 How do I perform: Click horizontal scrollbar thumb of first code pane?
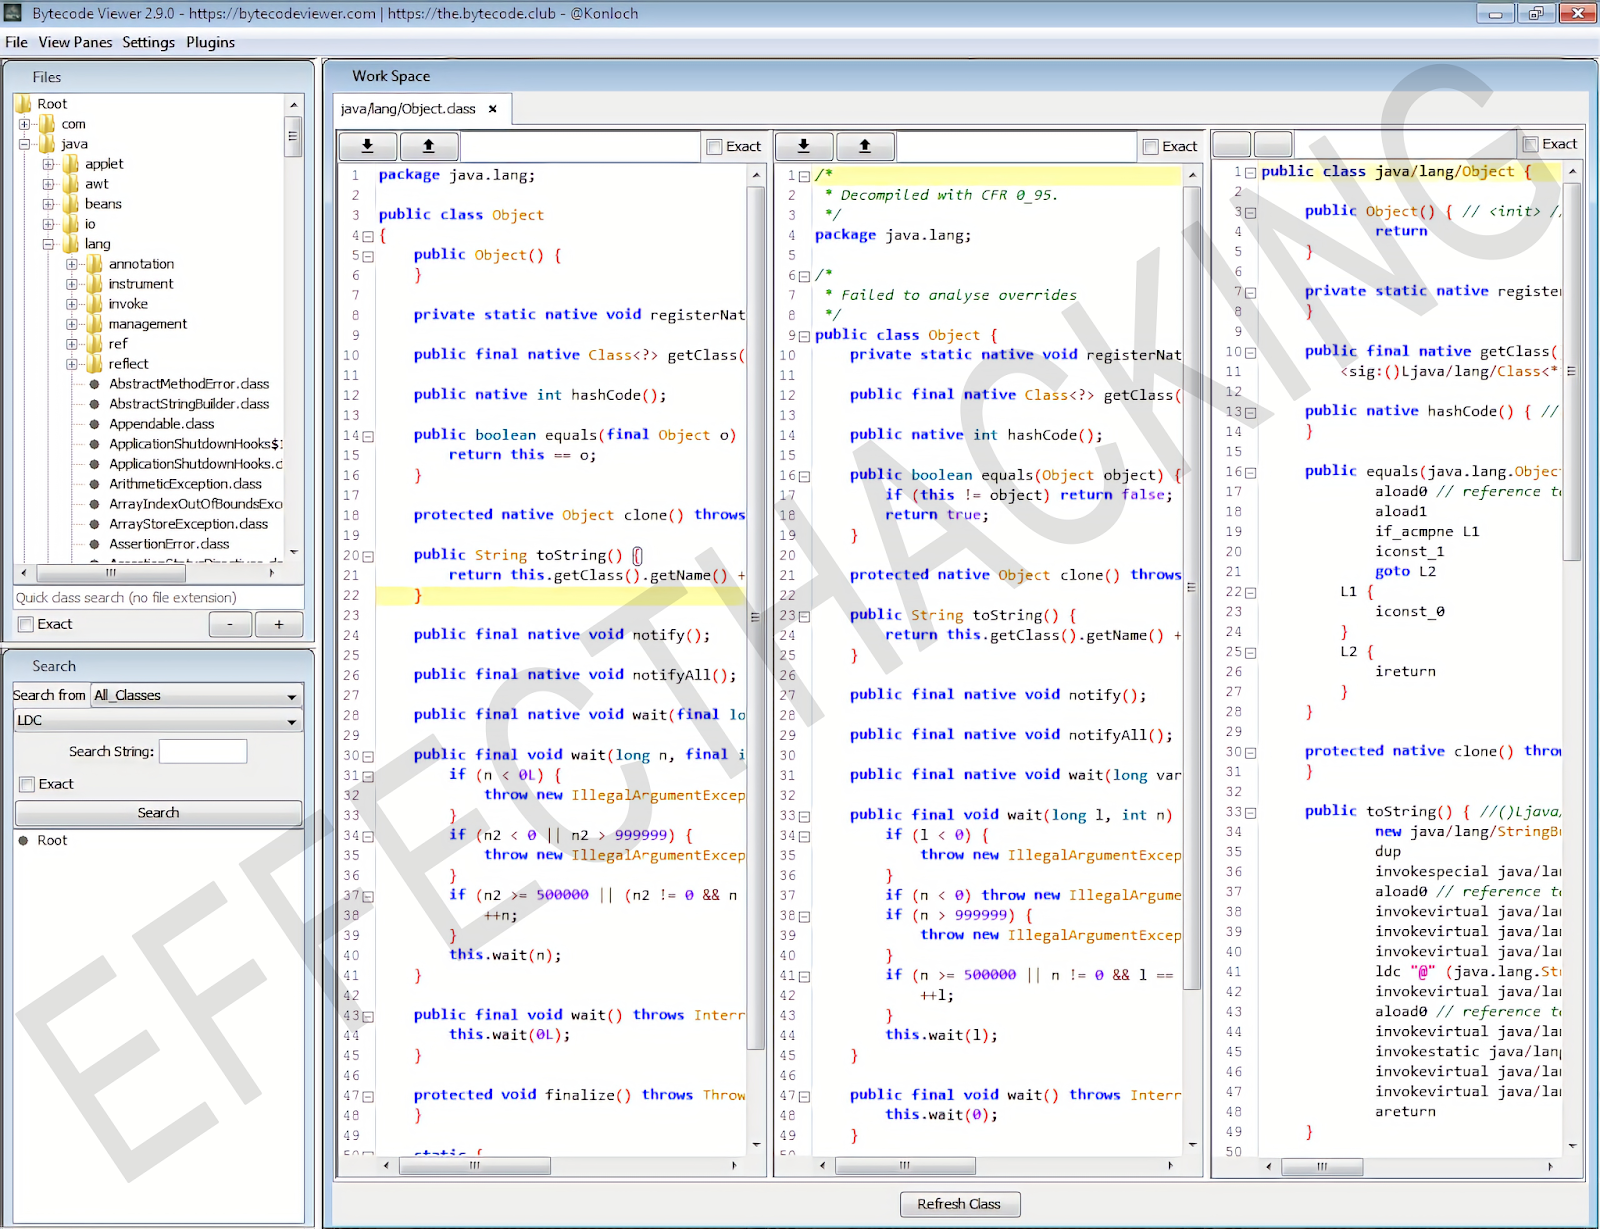click(474, 1166)
